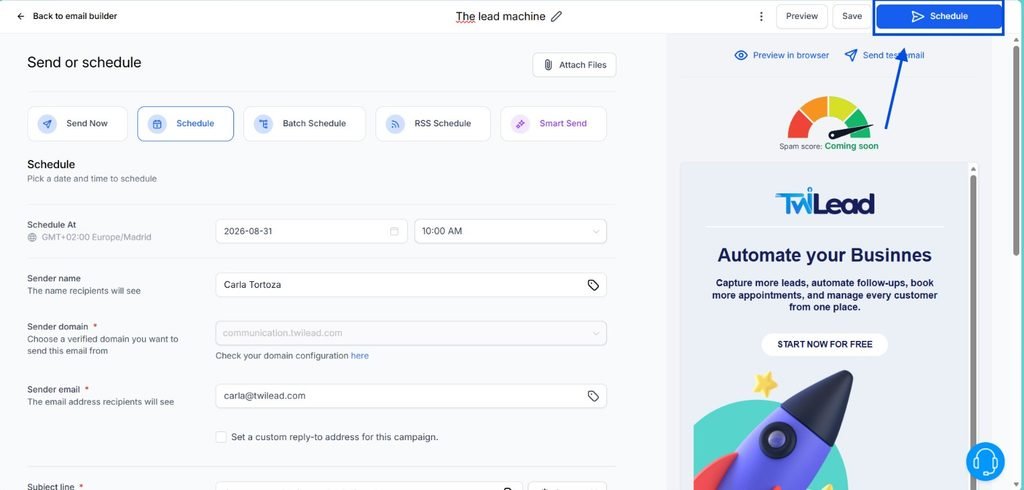Open Preview in browser link
The height and width of the screenshot is (490, 1024).
[x=782, y=56]
